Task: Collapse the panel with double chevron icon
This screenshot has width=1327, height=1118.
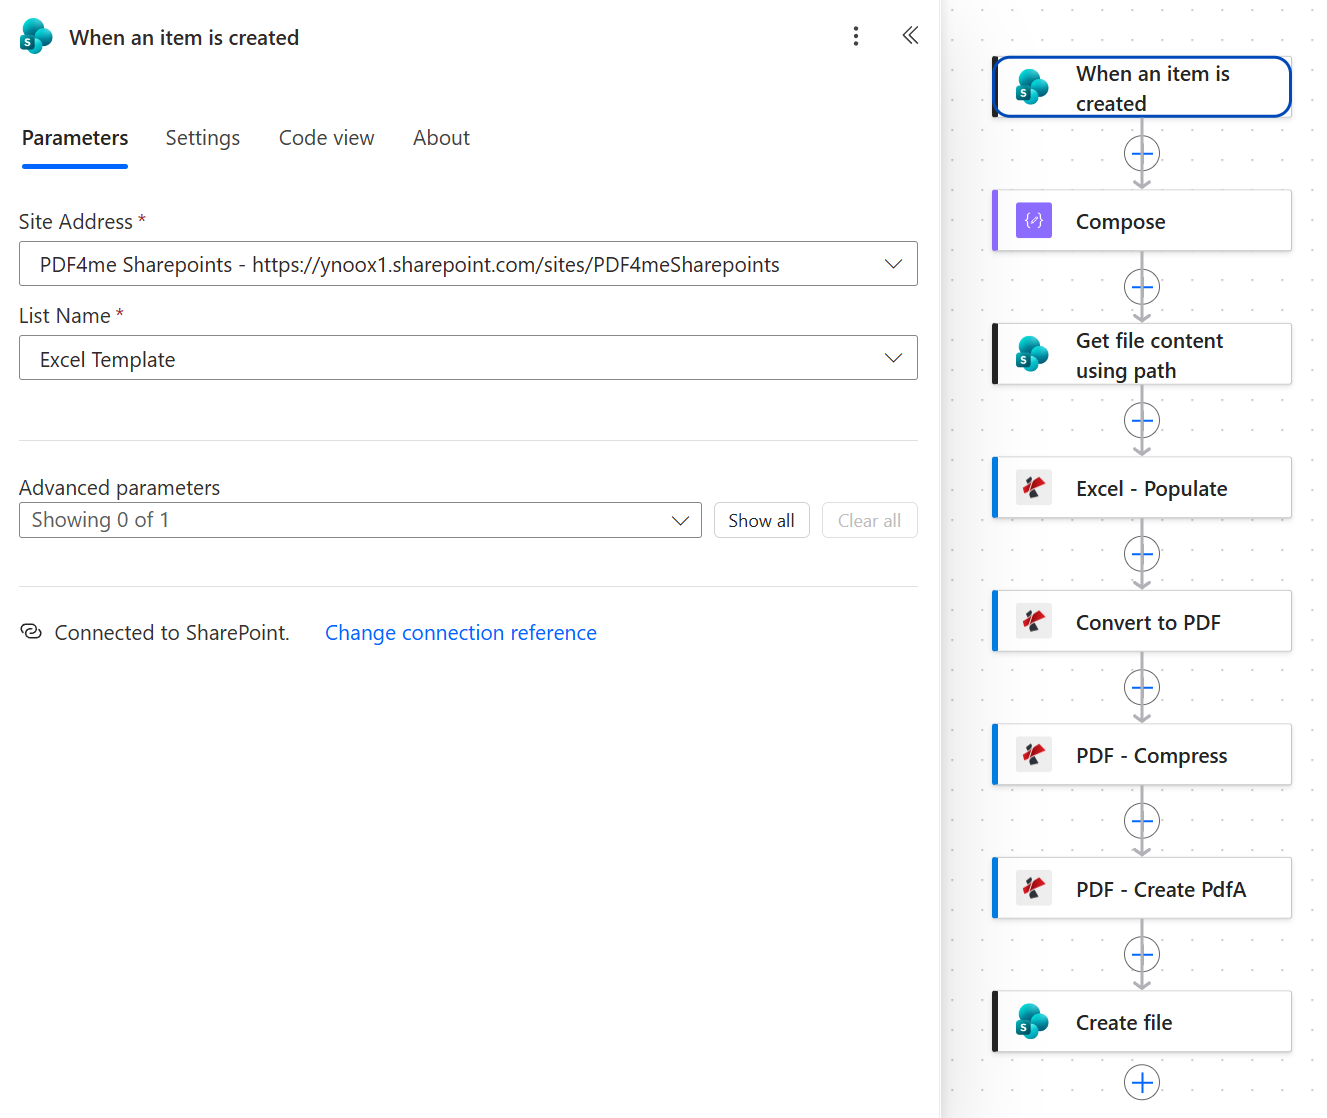Action: tap(910, 36)
